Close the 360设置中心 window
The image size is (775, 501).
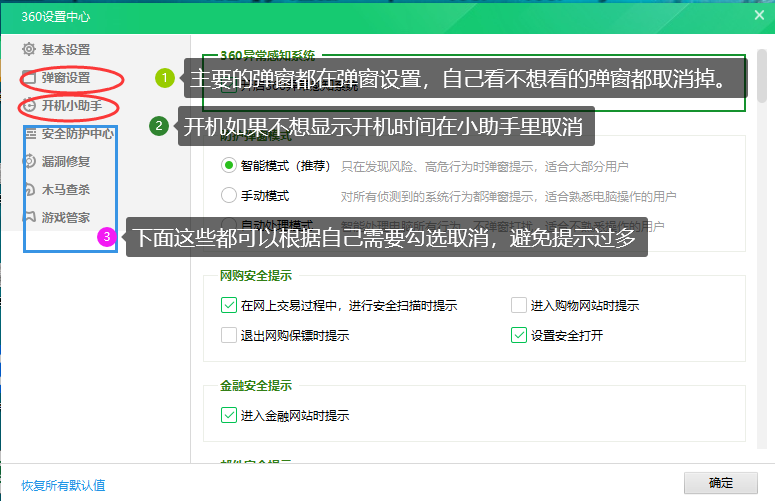[x=760, y=15]
